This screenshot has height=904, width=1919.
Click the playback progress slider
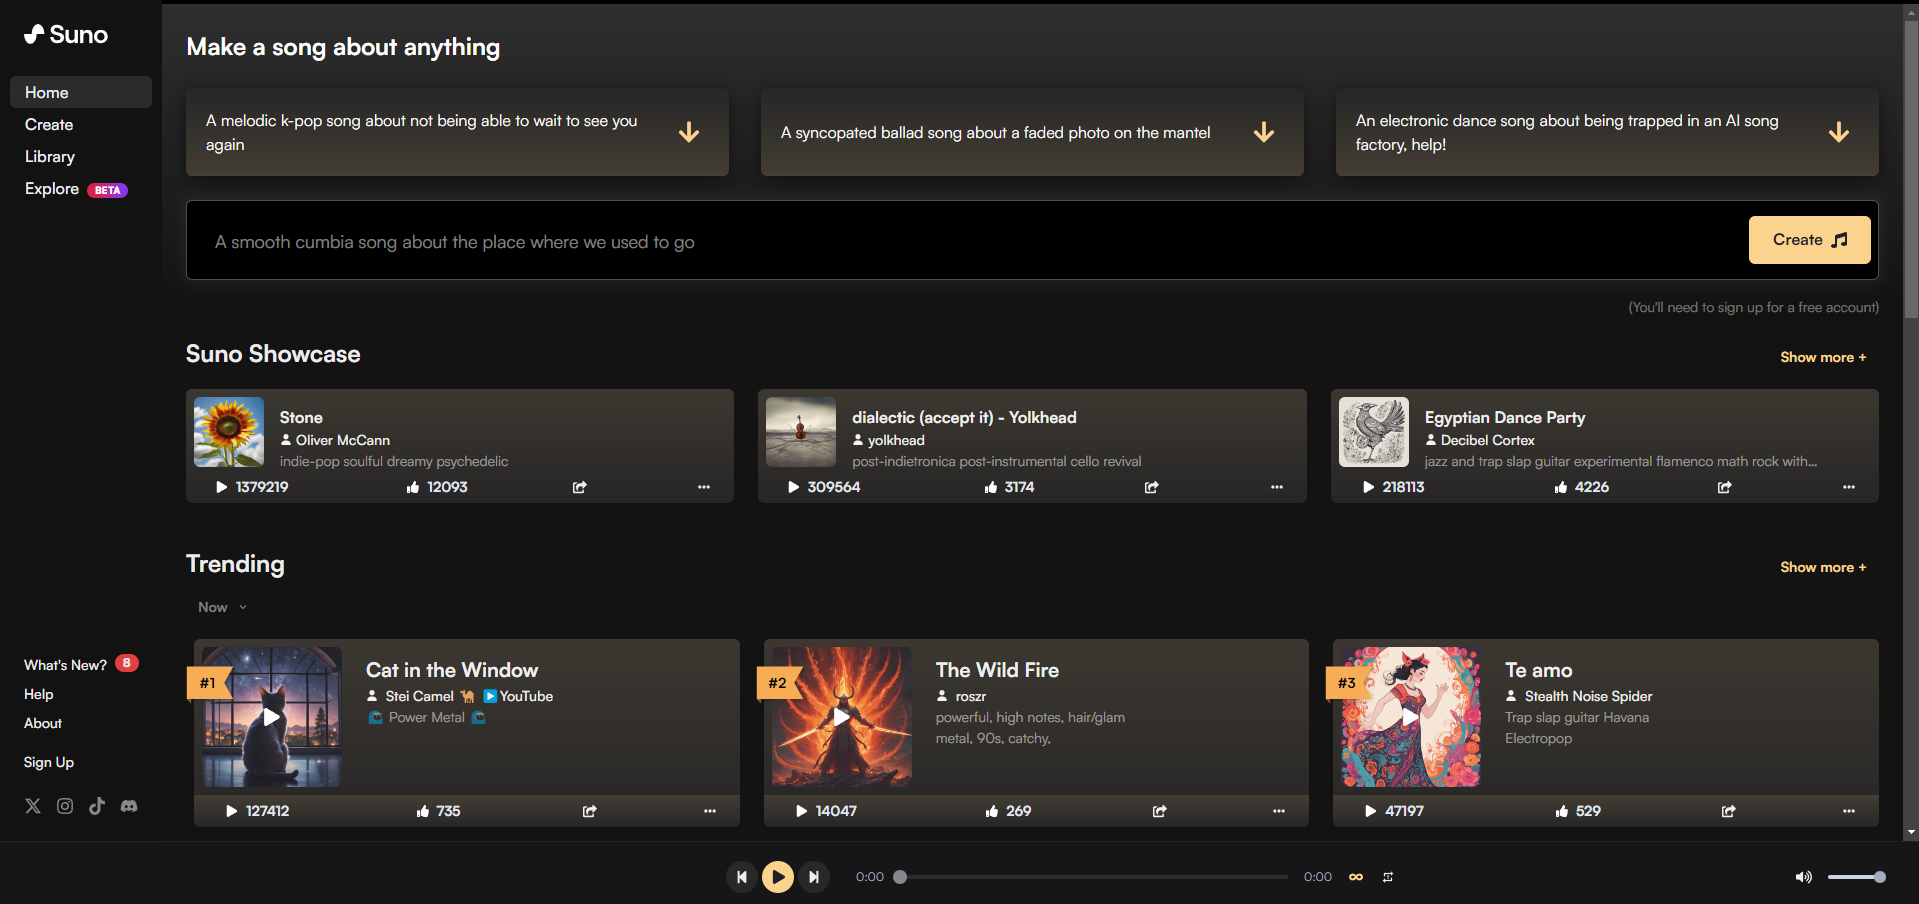click(1094, 877)
